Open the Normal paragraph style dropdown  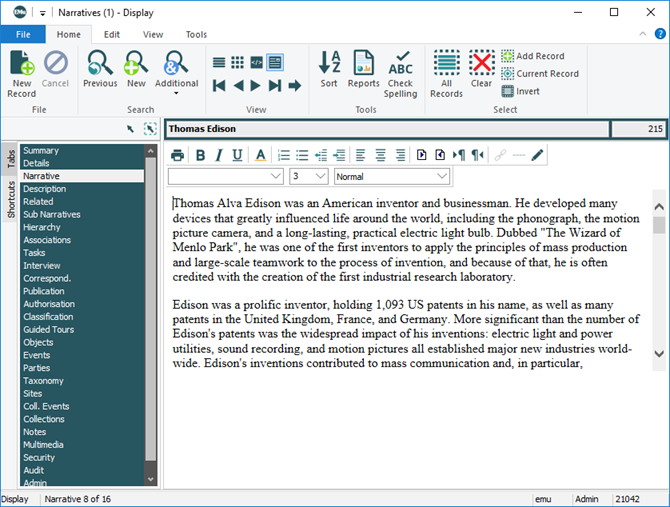coord(442,176)
